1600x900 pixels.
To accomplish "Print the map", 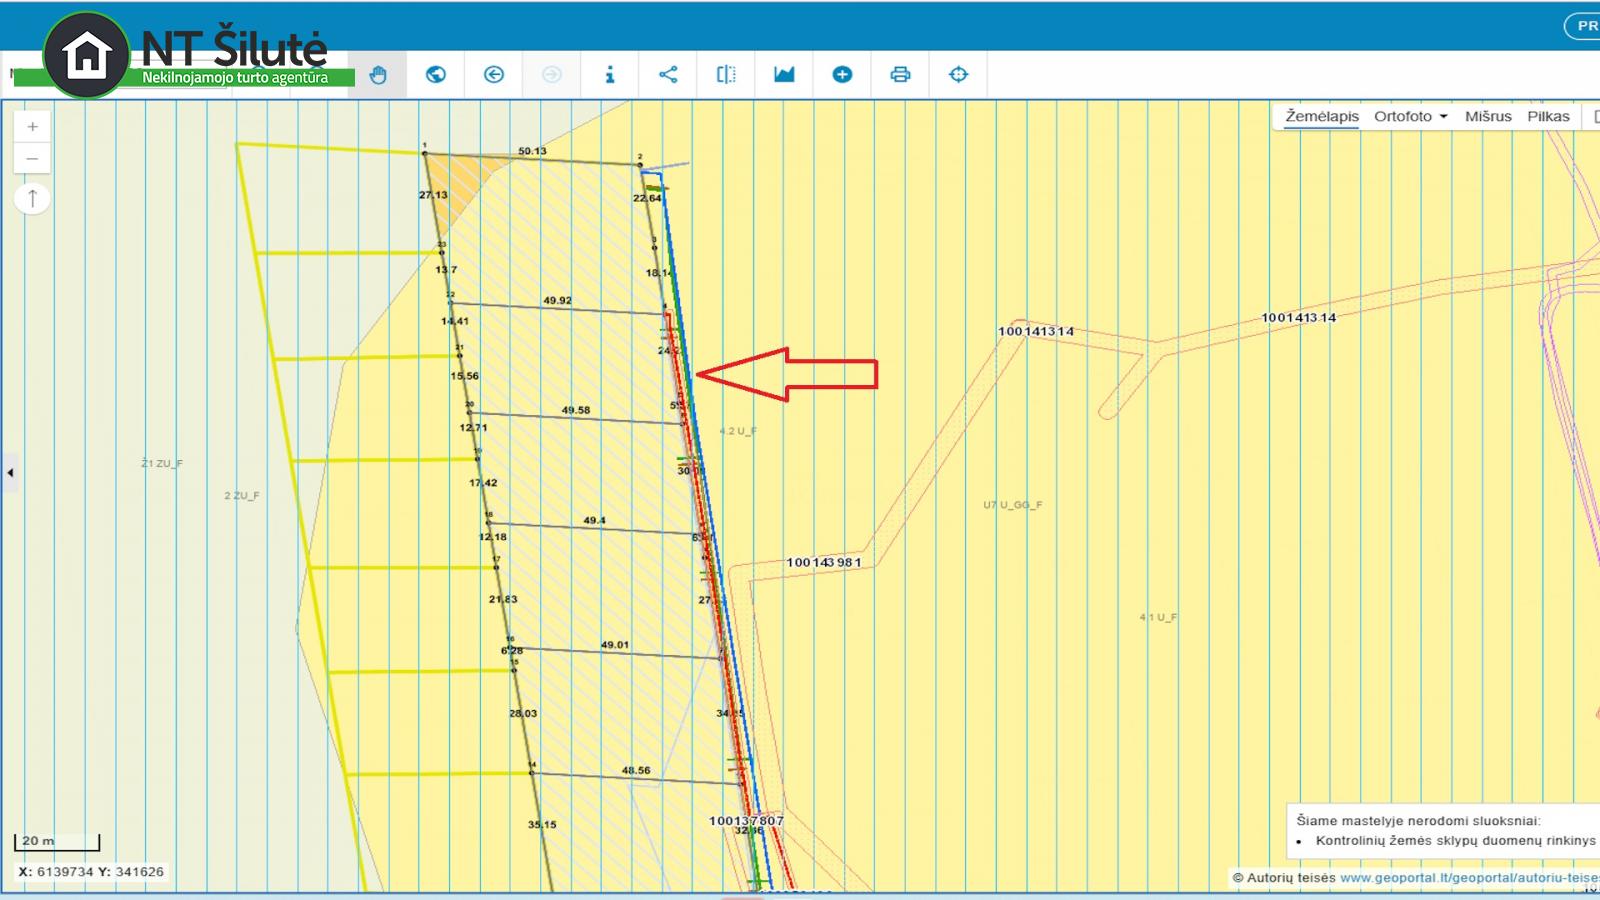I will coord(900,75).
